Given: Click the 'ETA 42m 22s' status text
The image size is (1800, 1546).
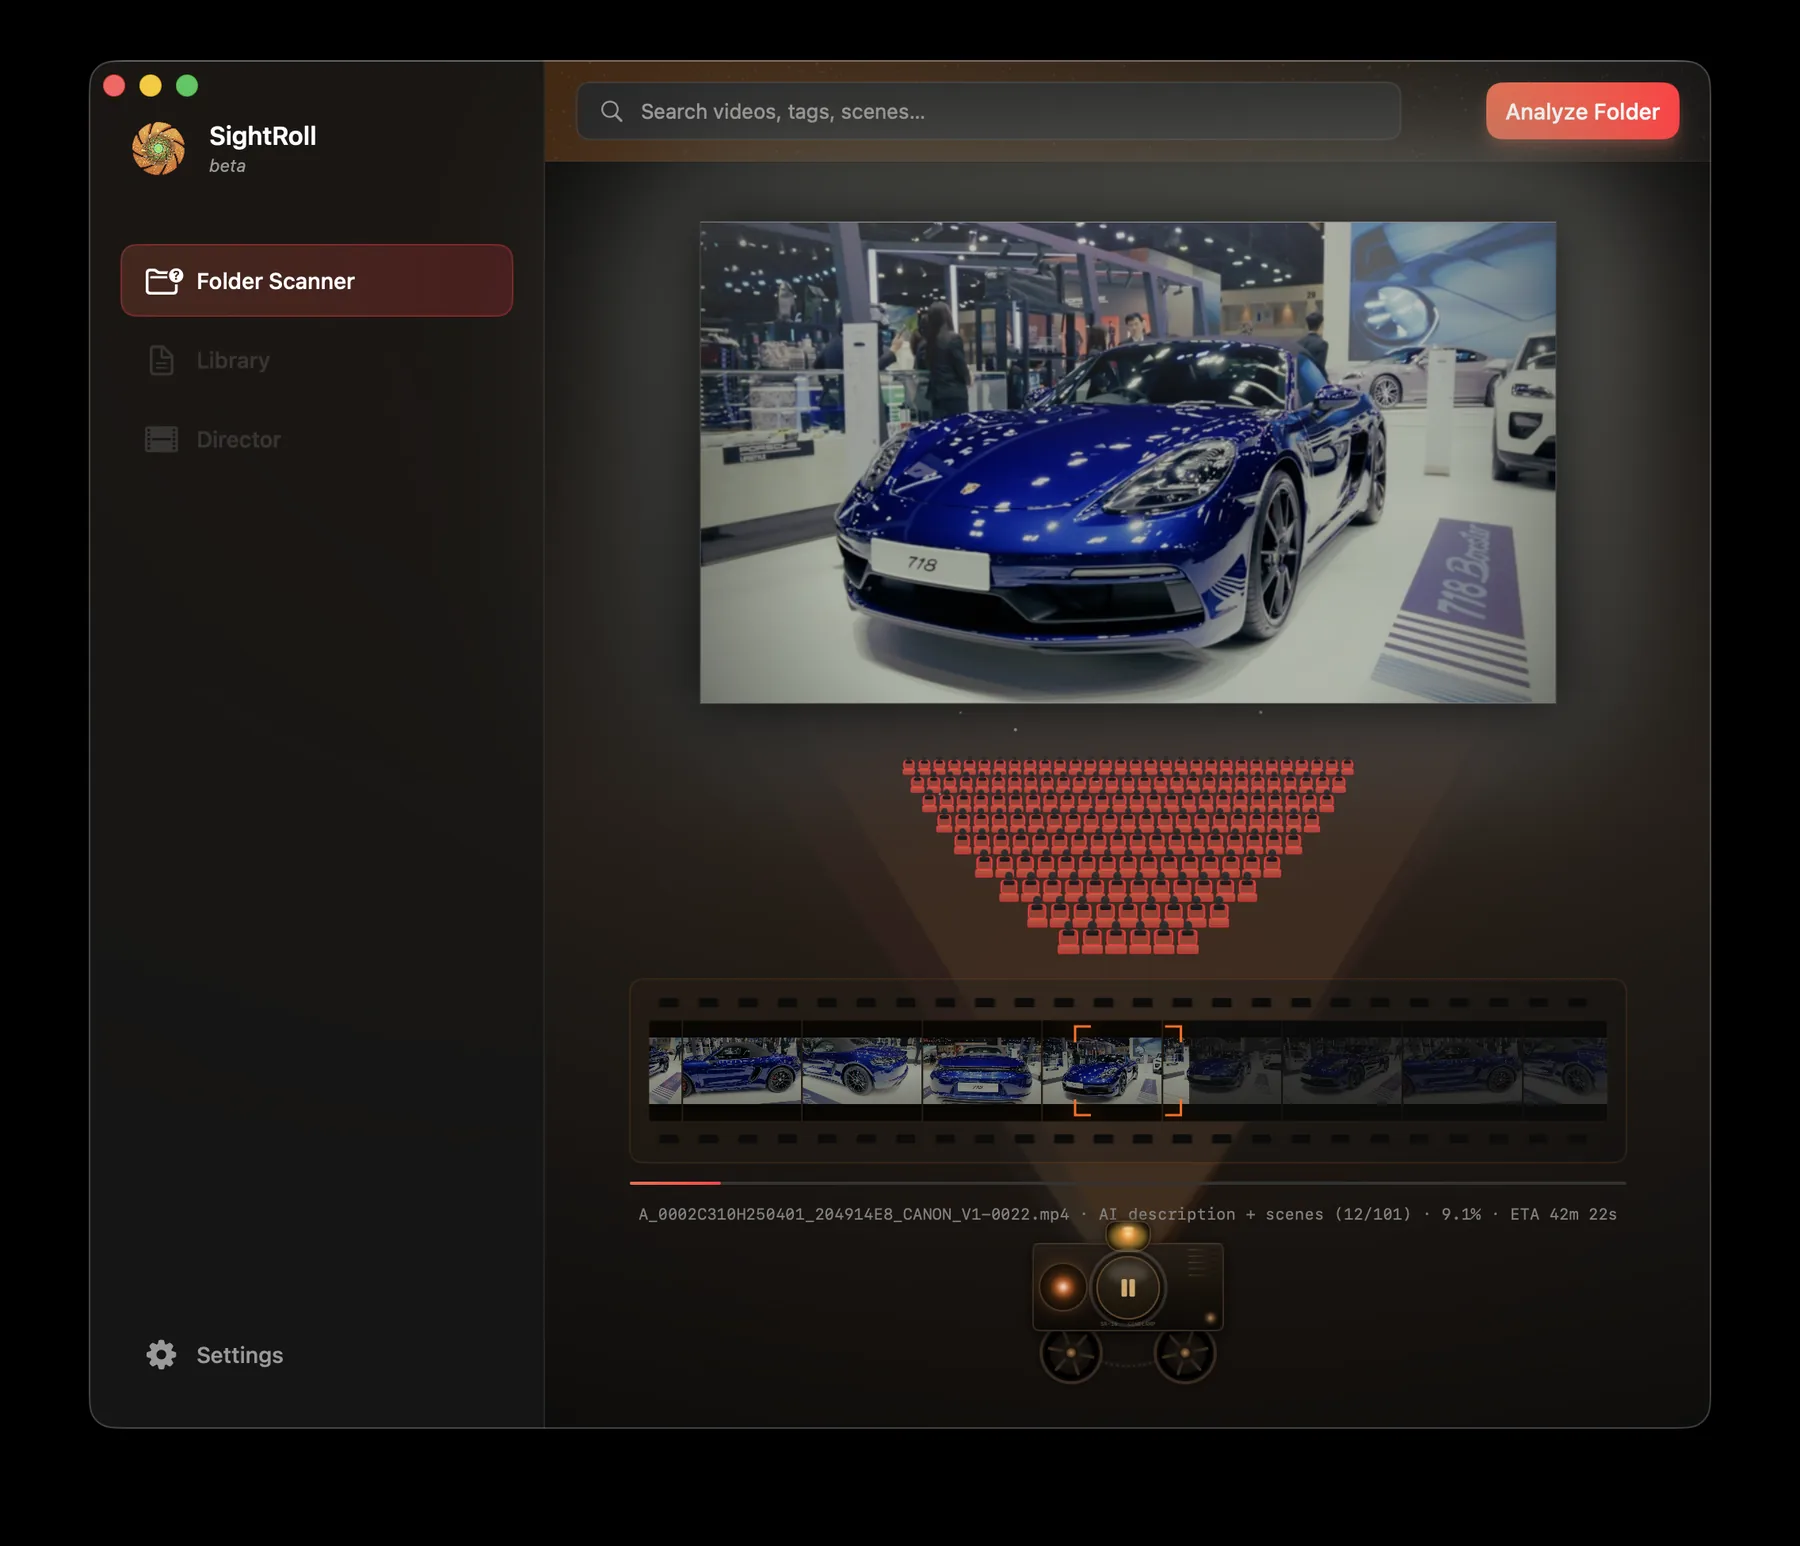Looking at the screenshot, I should click(1563, 1214).
